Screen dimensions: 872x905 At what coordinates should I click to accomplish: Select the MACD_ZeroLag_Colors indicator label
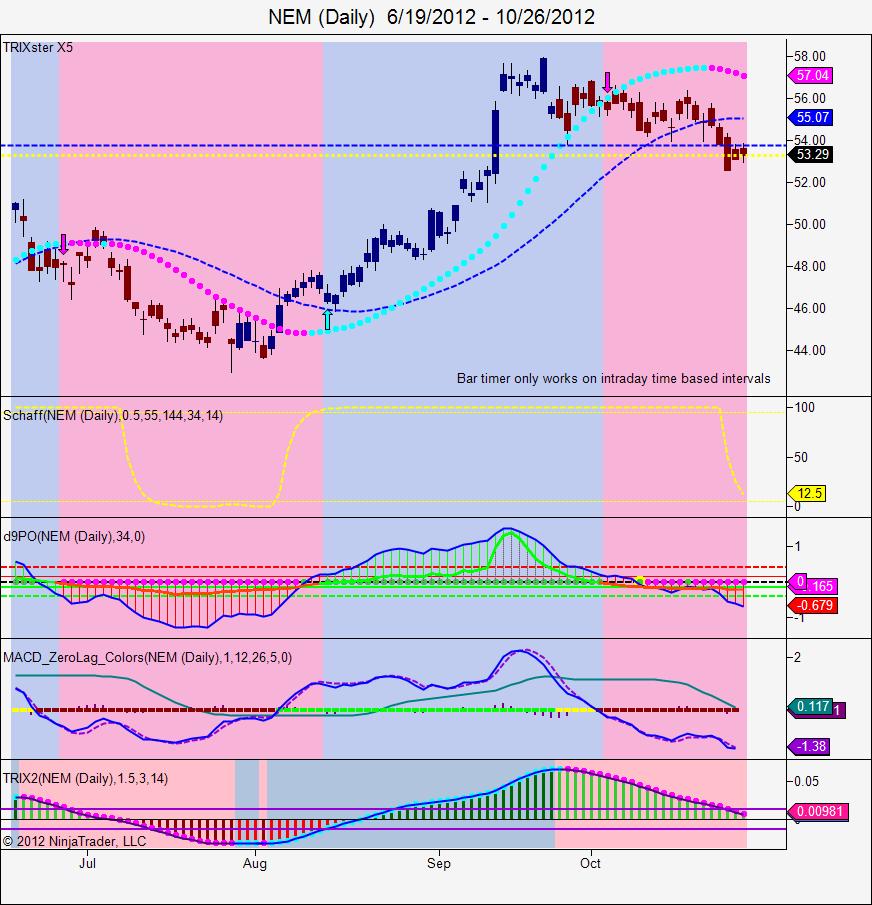coord(147,657)
